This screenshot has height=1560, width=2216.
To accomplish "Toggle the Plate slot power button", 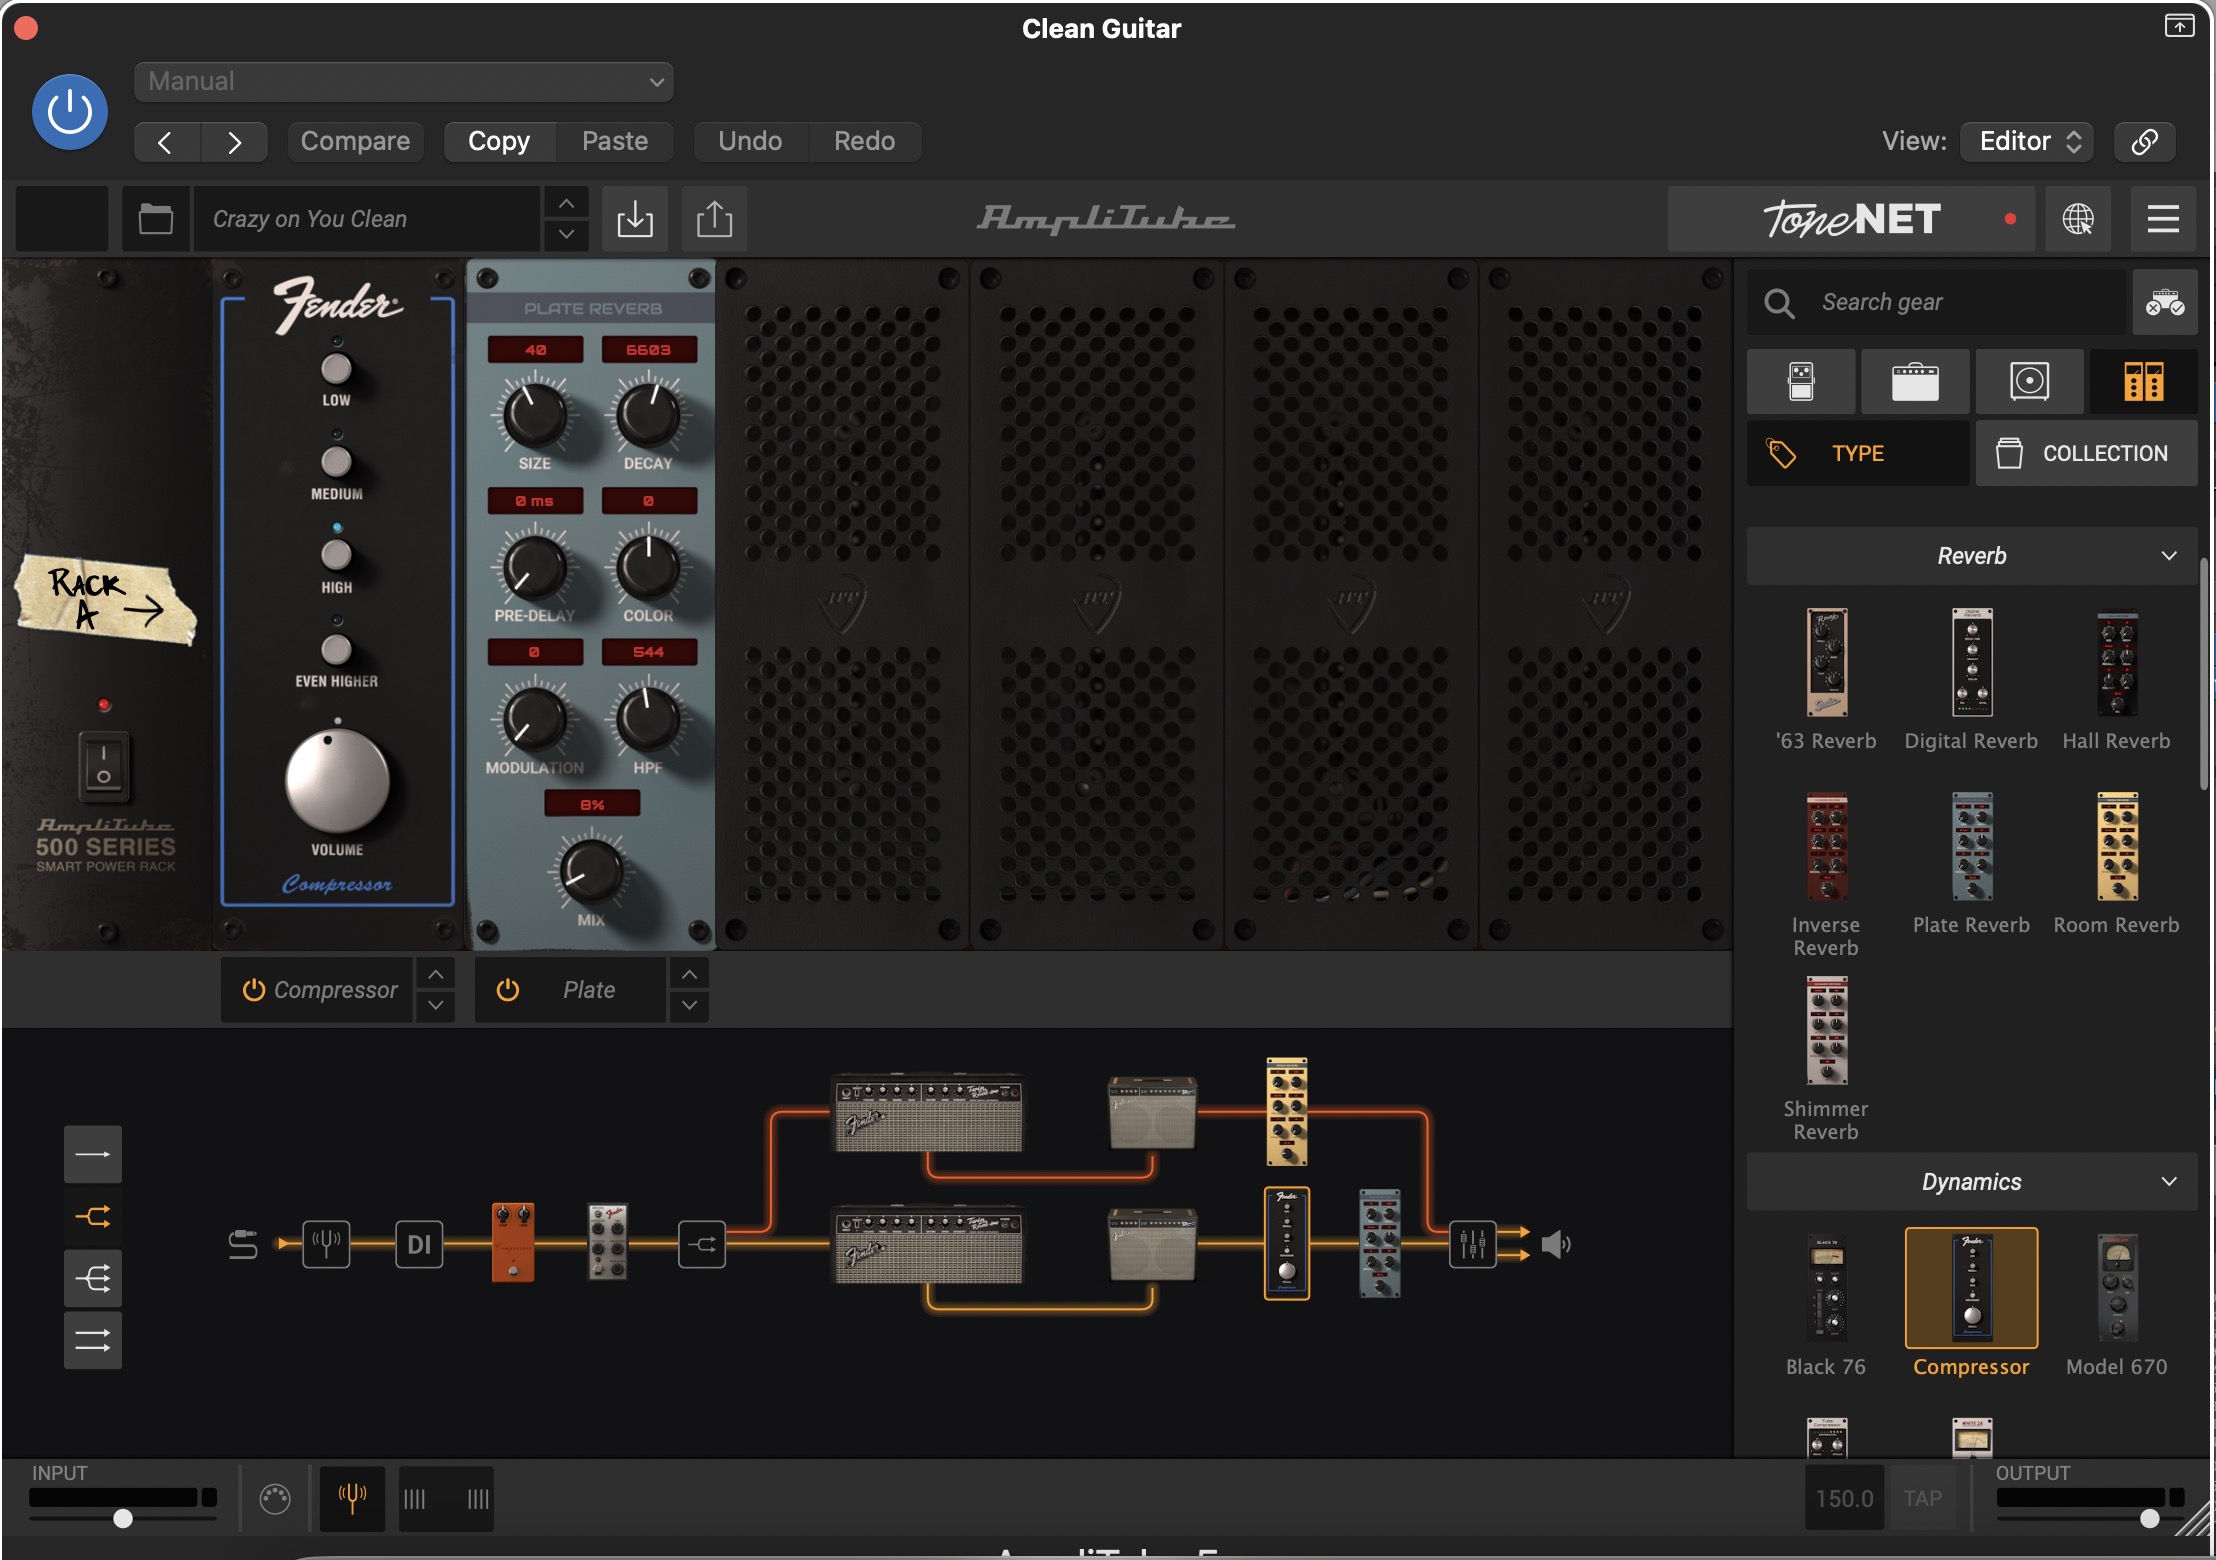I will pos(508,990).
